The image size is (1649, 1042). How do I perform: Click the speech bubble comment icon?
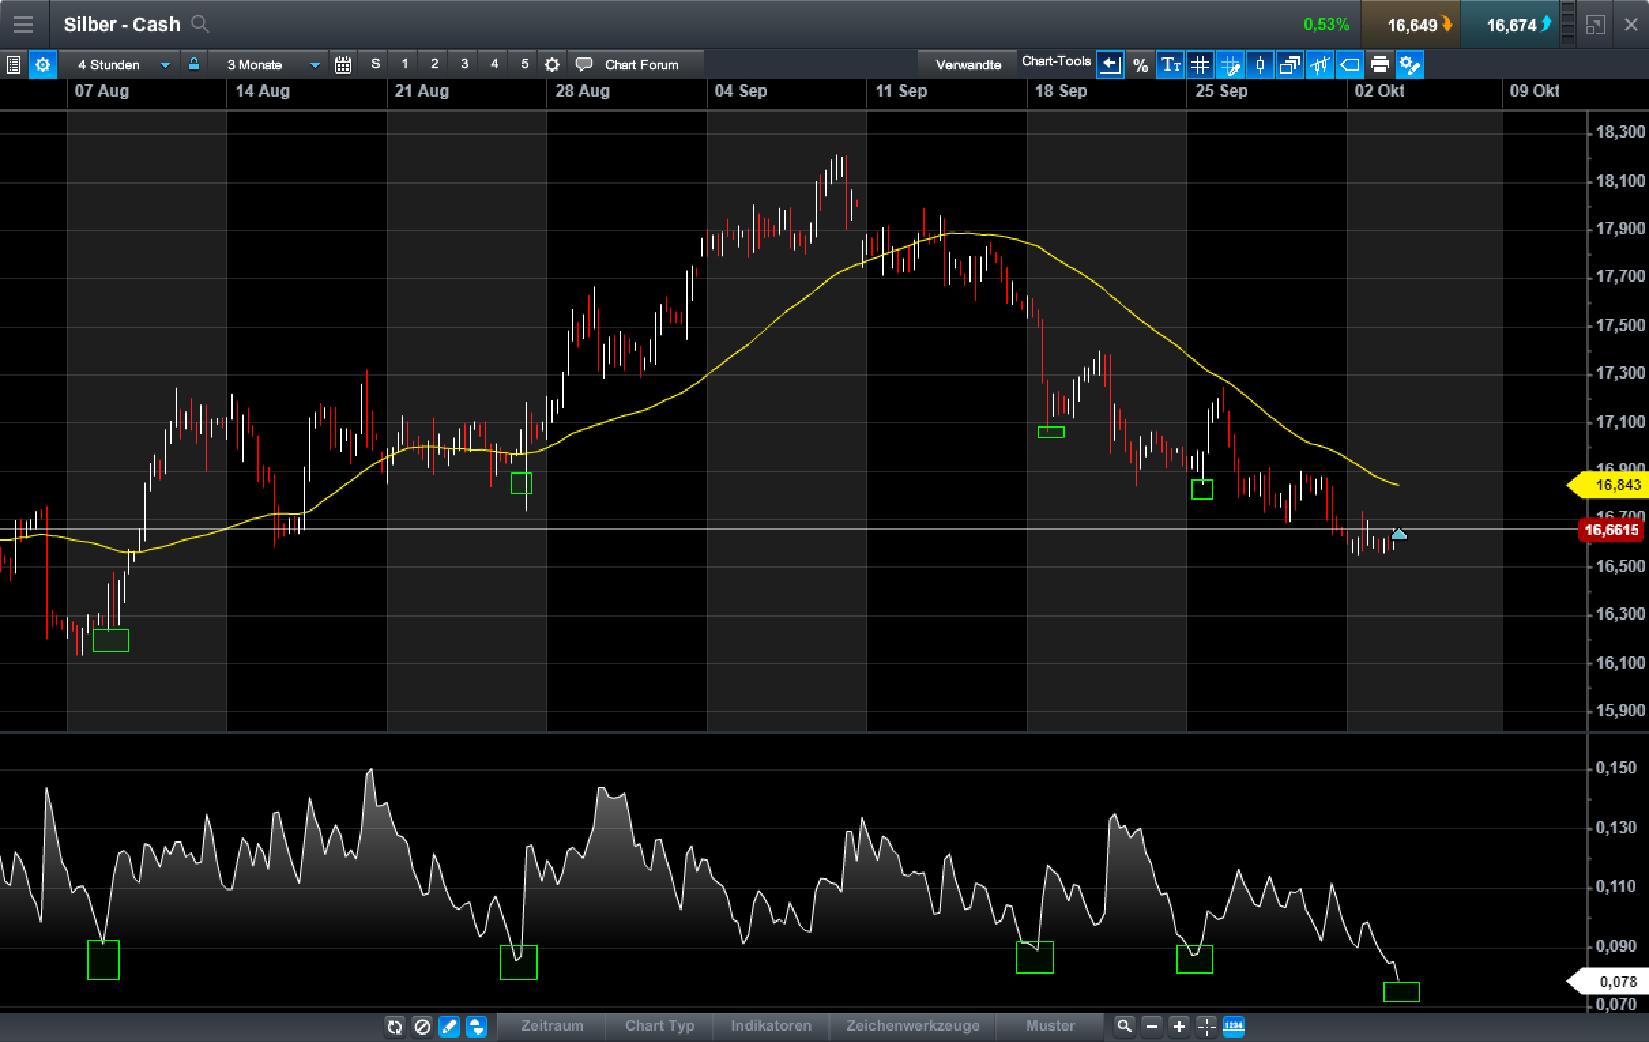pyautogui.click(x=584, y=64)
